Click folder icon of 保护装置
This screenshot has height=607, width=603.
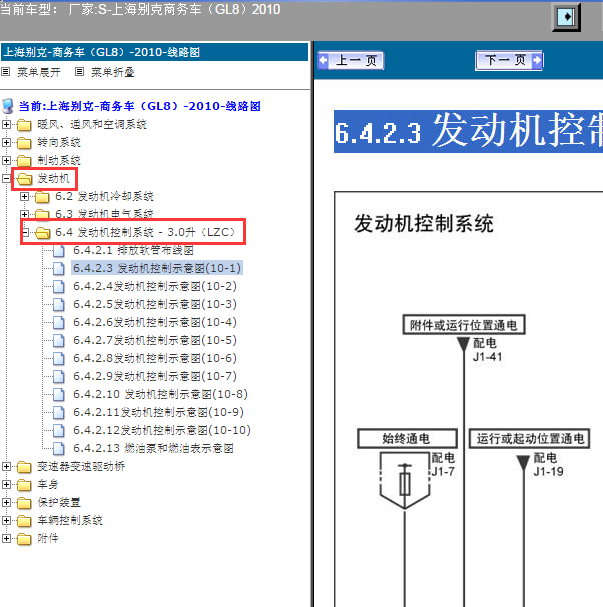tap(24, 503)
